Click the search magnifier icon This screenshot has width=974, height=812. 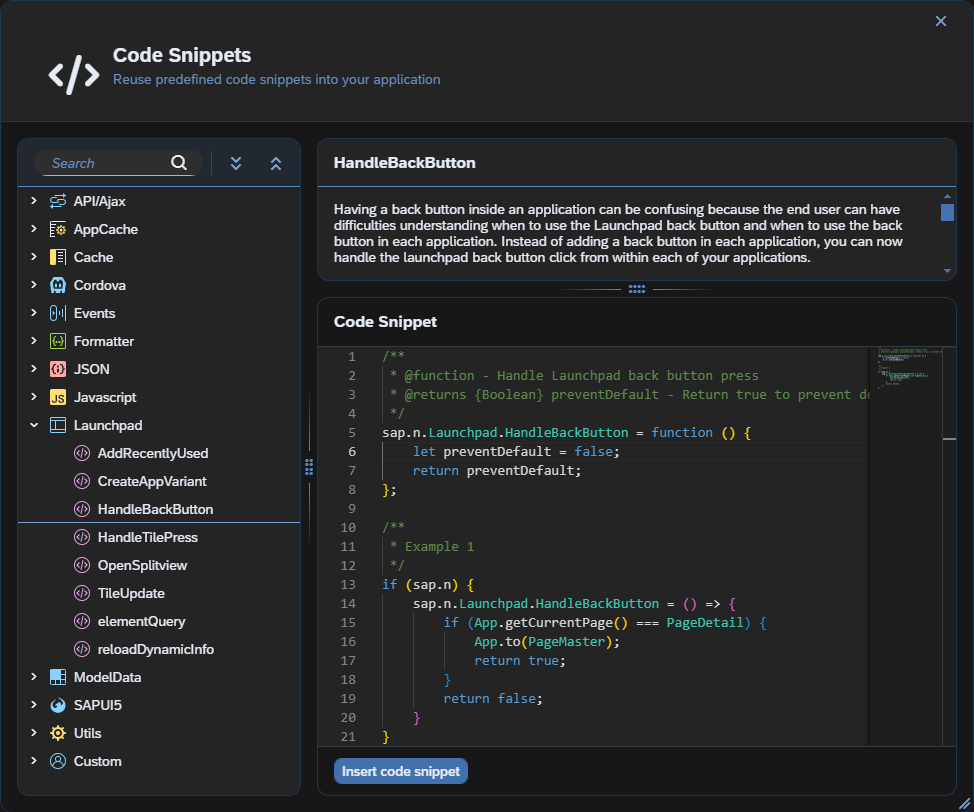tap(179, 163)
